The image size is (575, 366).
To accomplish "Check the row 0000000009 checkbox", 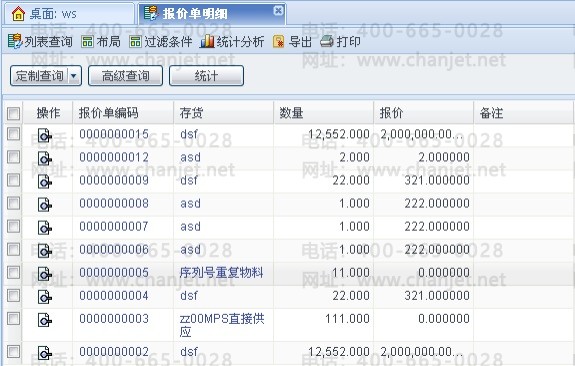I will 14,180.
